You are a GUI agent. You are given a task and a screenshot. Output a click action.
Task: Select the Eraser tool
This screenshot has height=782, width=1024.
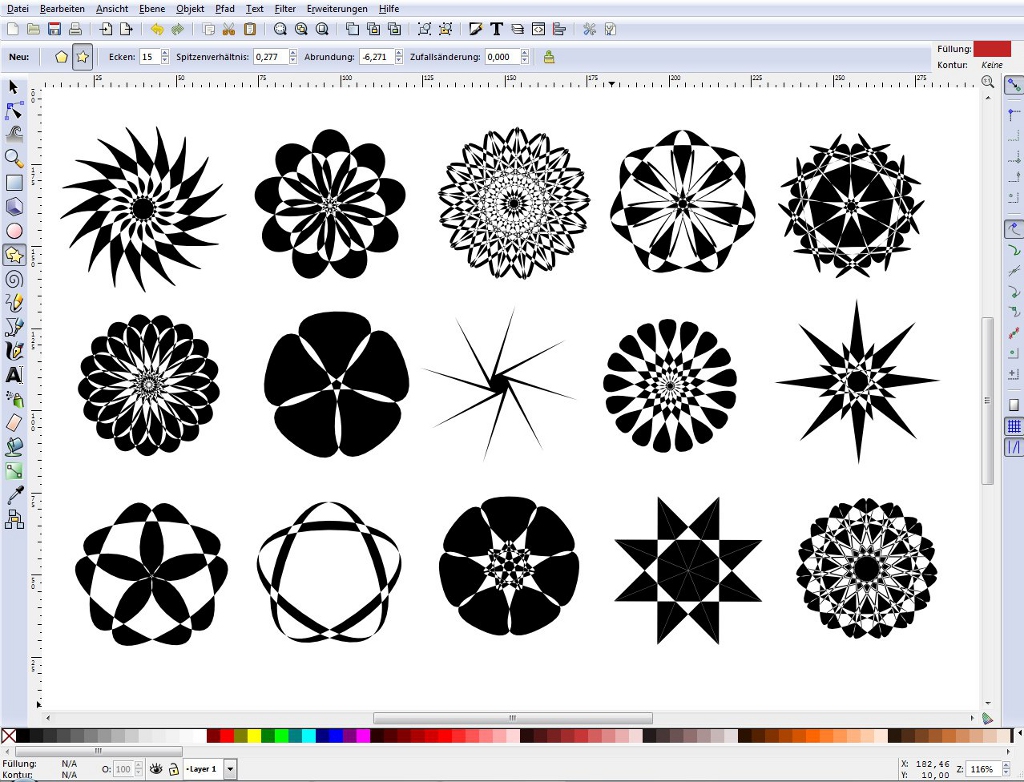(x=14, y=423)
